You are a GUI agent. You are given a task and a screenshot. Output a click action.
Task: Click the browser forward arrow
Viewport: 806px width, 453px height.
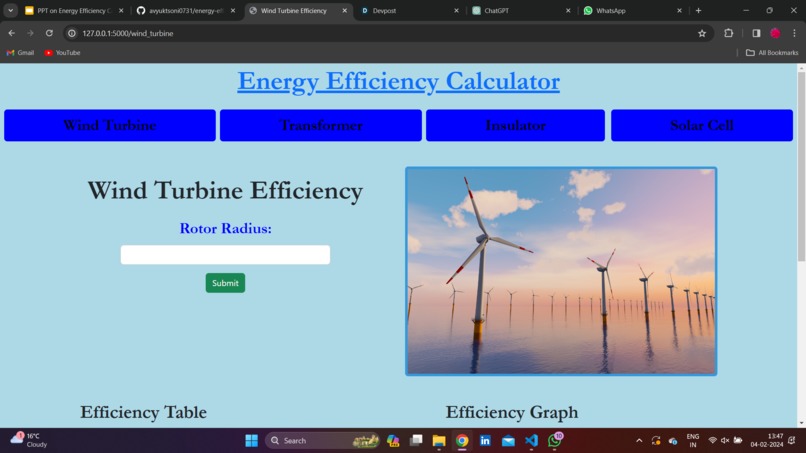coord(30,33)
